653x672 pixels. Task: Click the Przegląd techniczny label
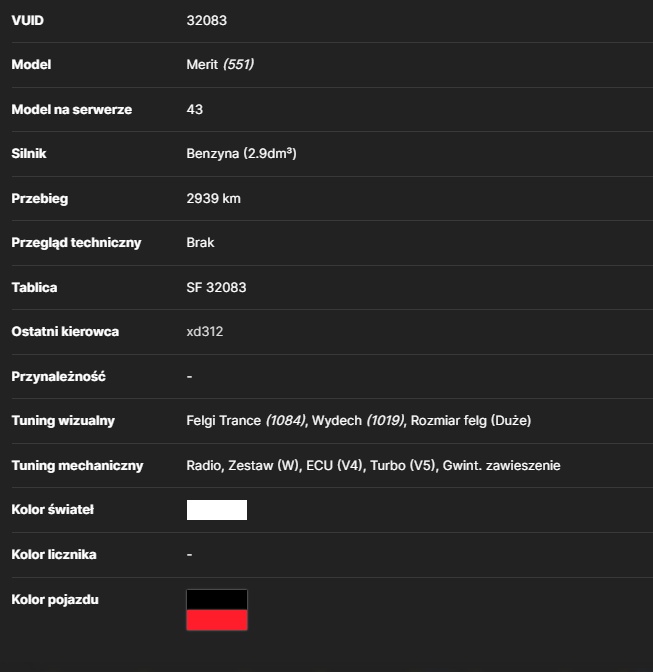pyautogui.click(x=76, y=243)
